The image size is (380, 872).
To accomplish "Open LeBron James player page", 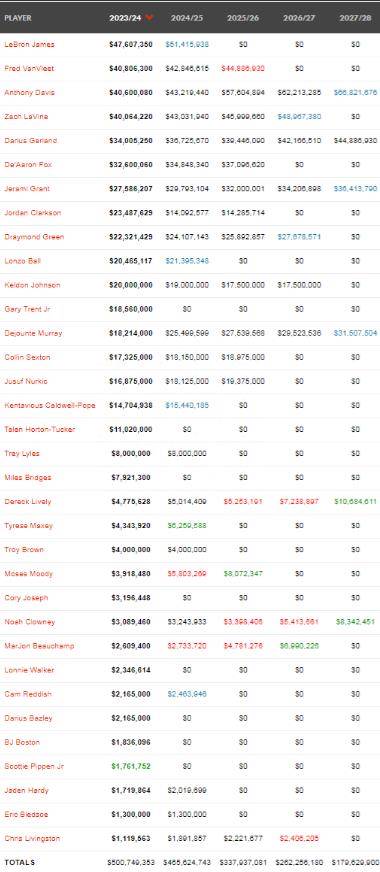I will click(29, 44).
